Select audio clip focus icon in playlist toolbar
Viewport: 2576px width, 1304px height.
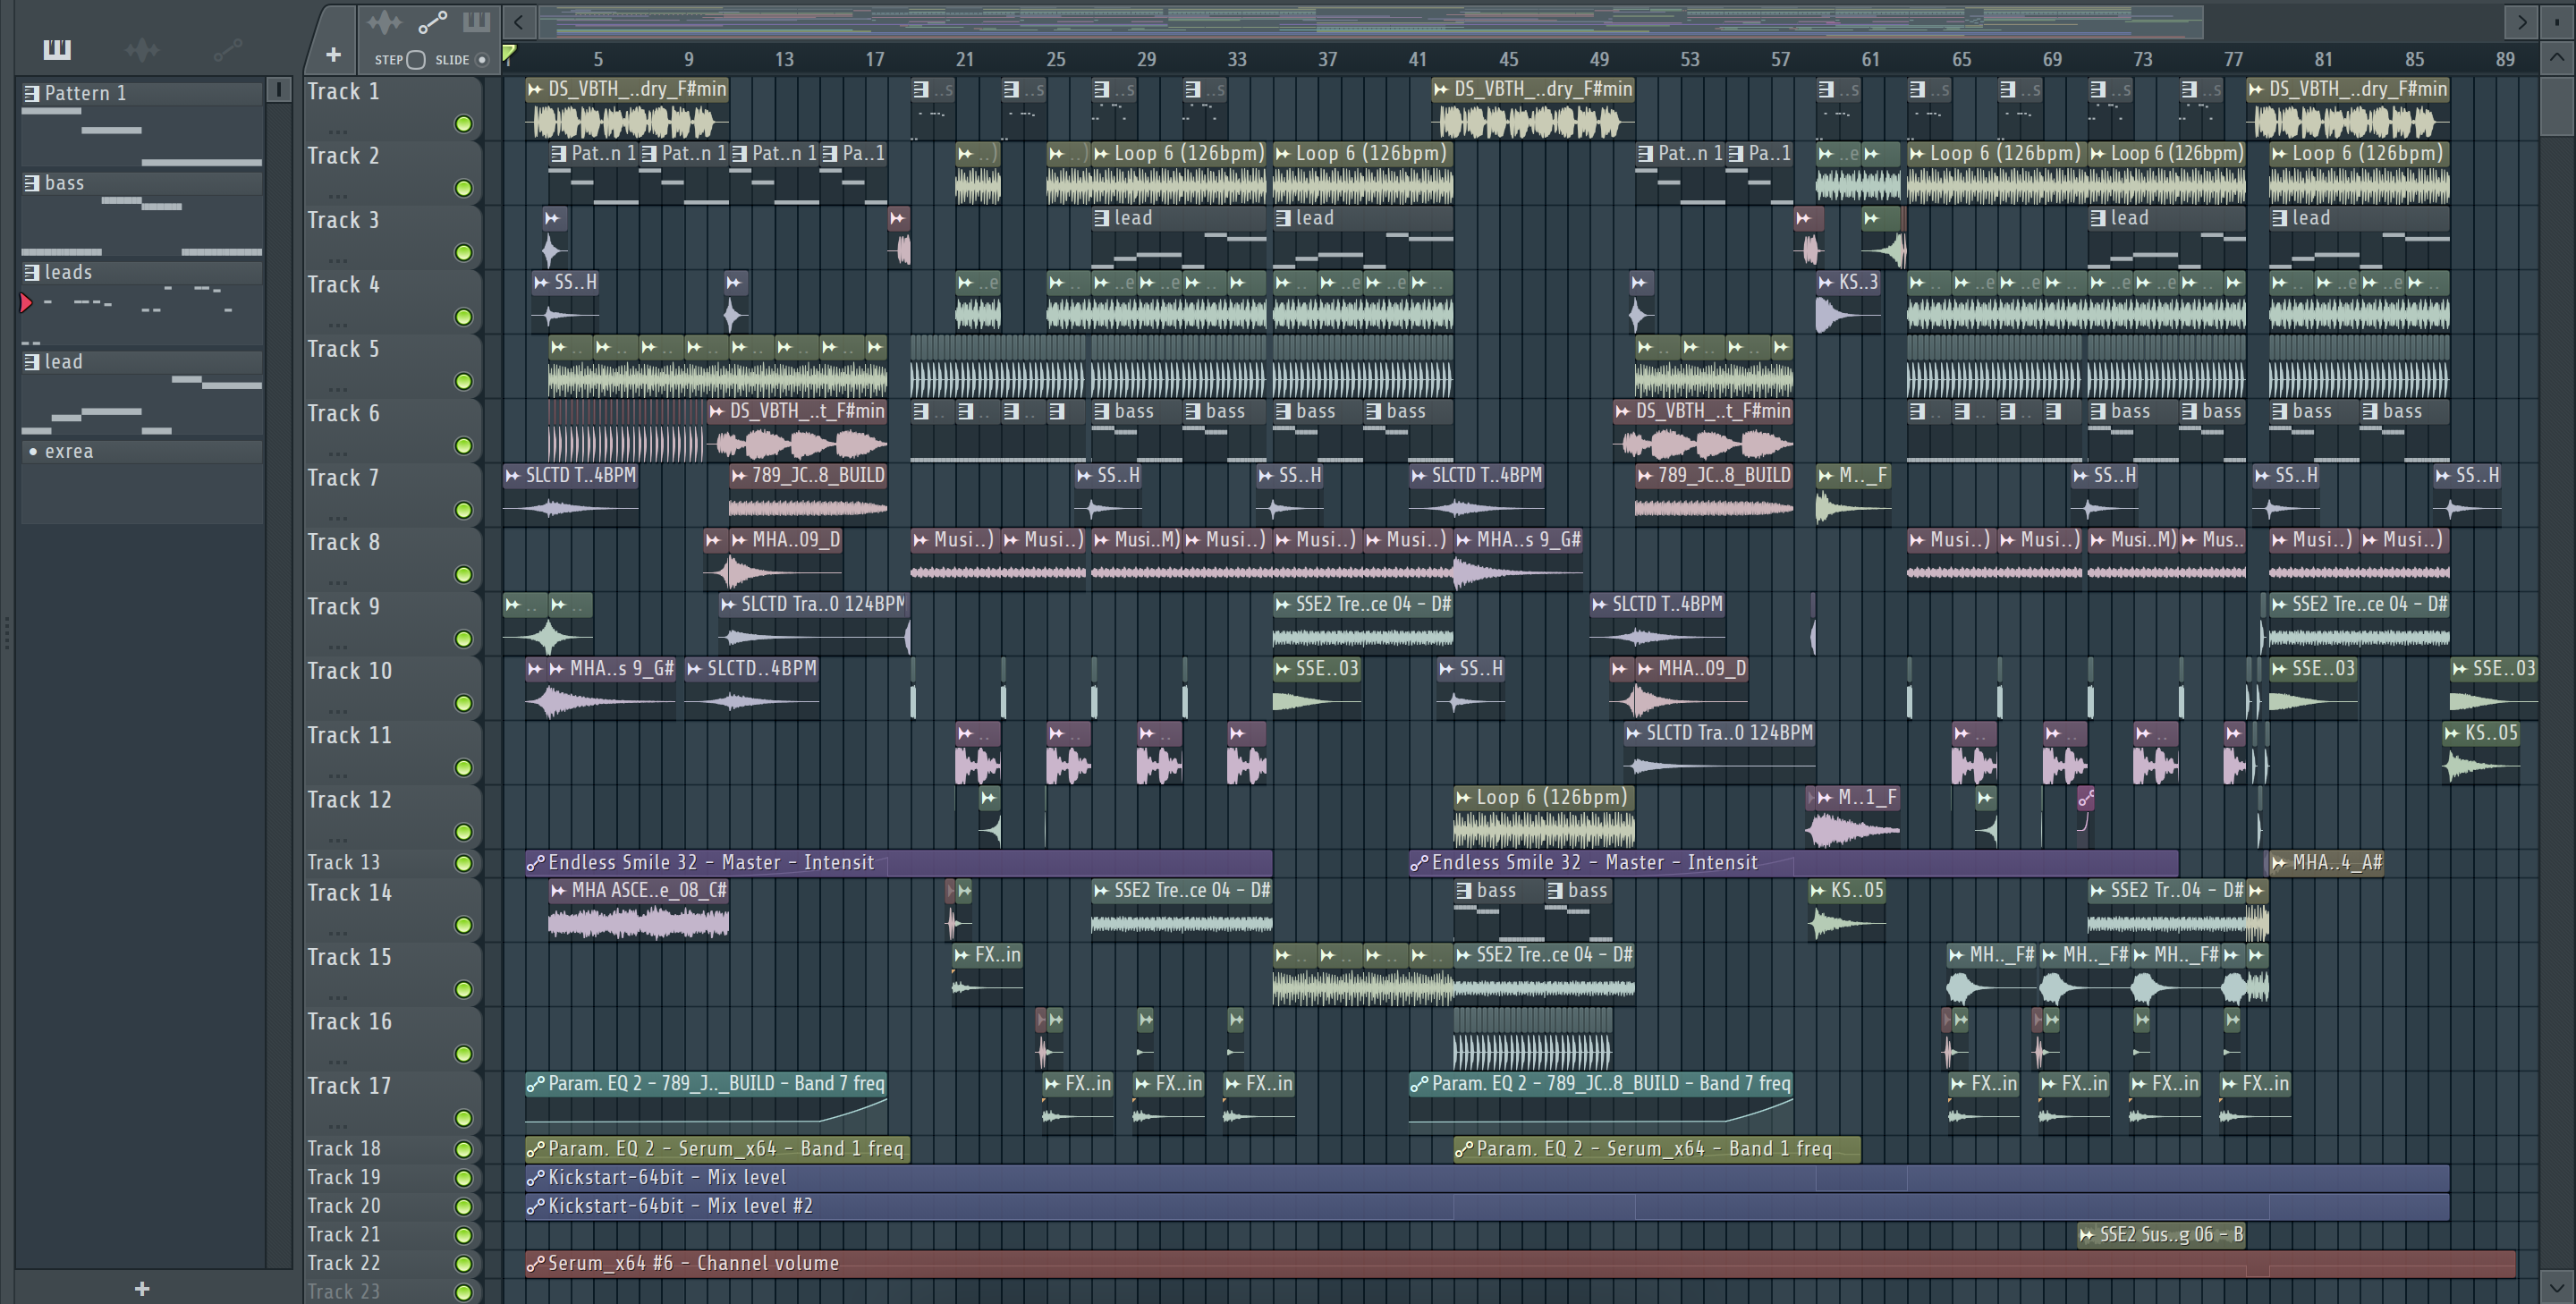point(384,22)
